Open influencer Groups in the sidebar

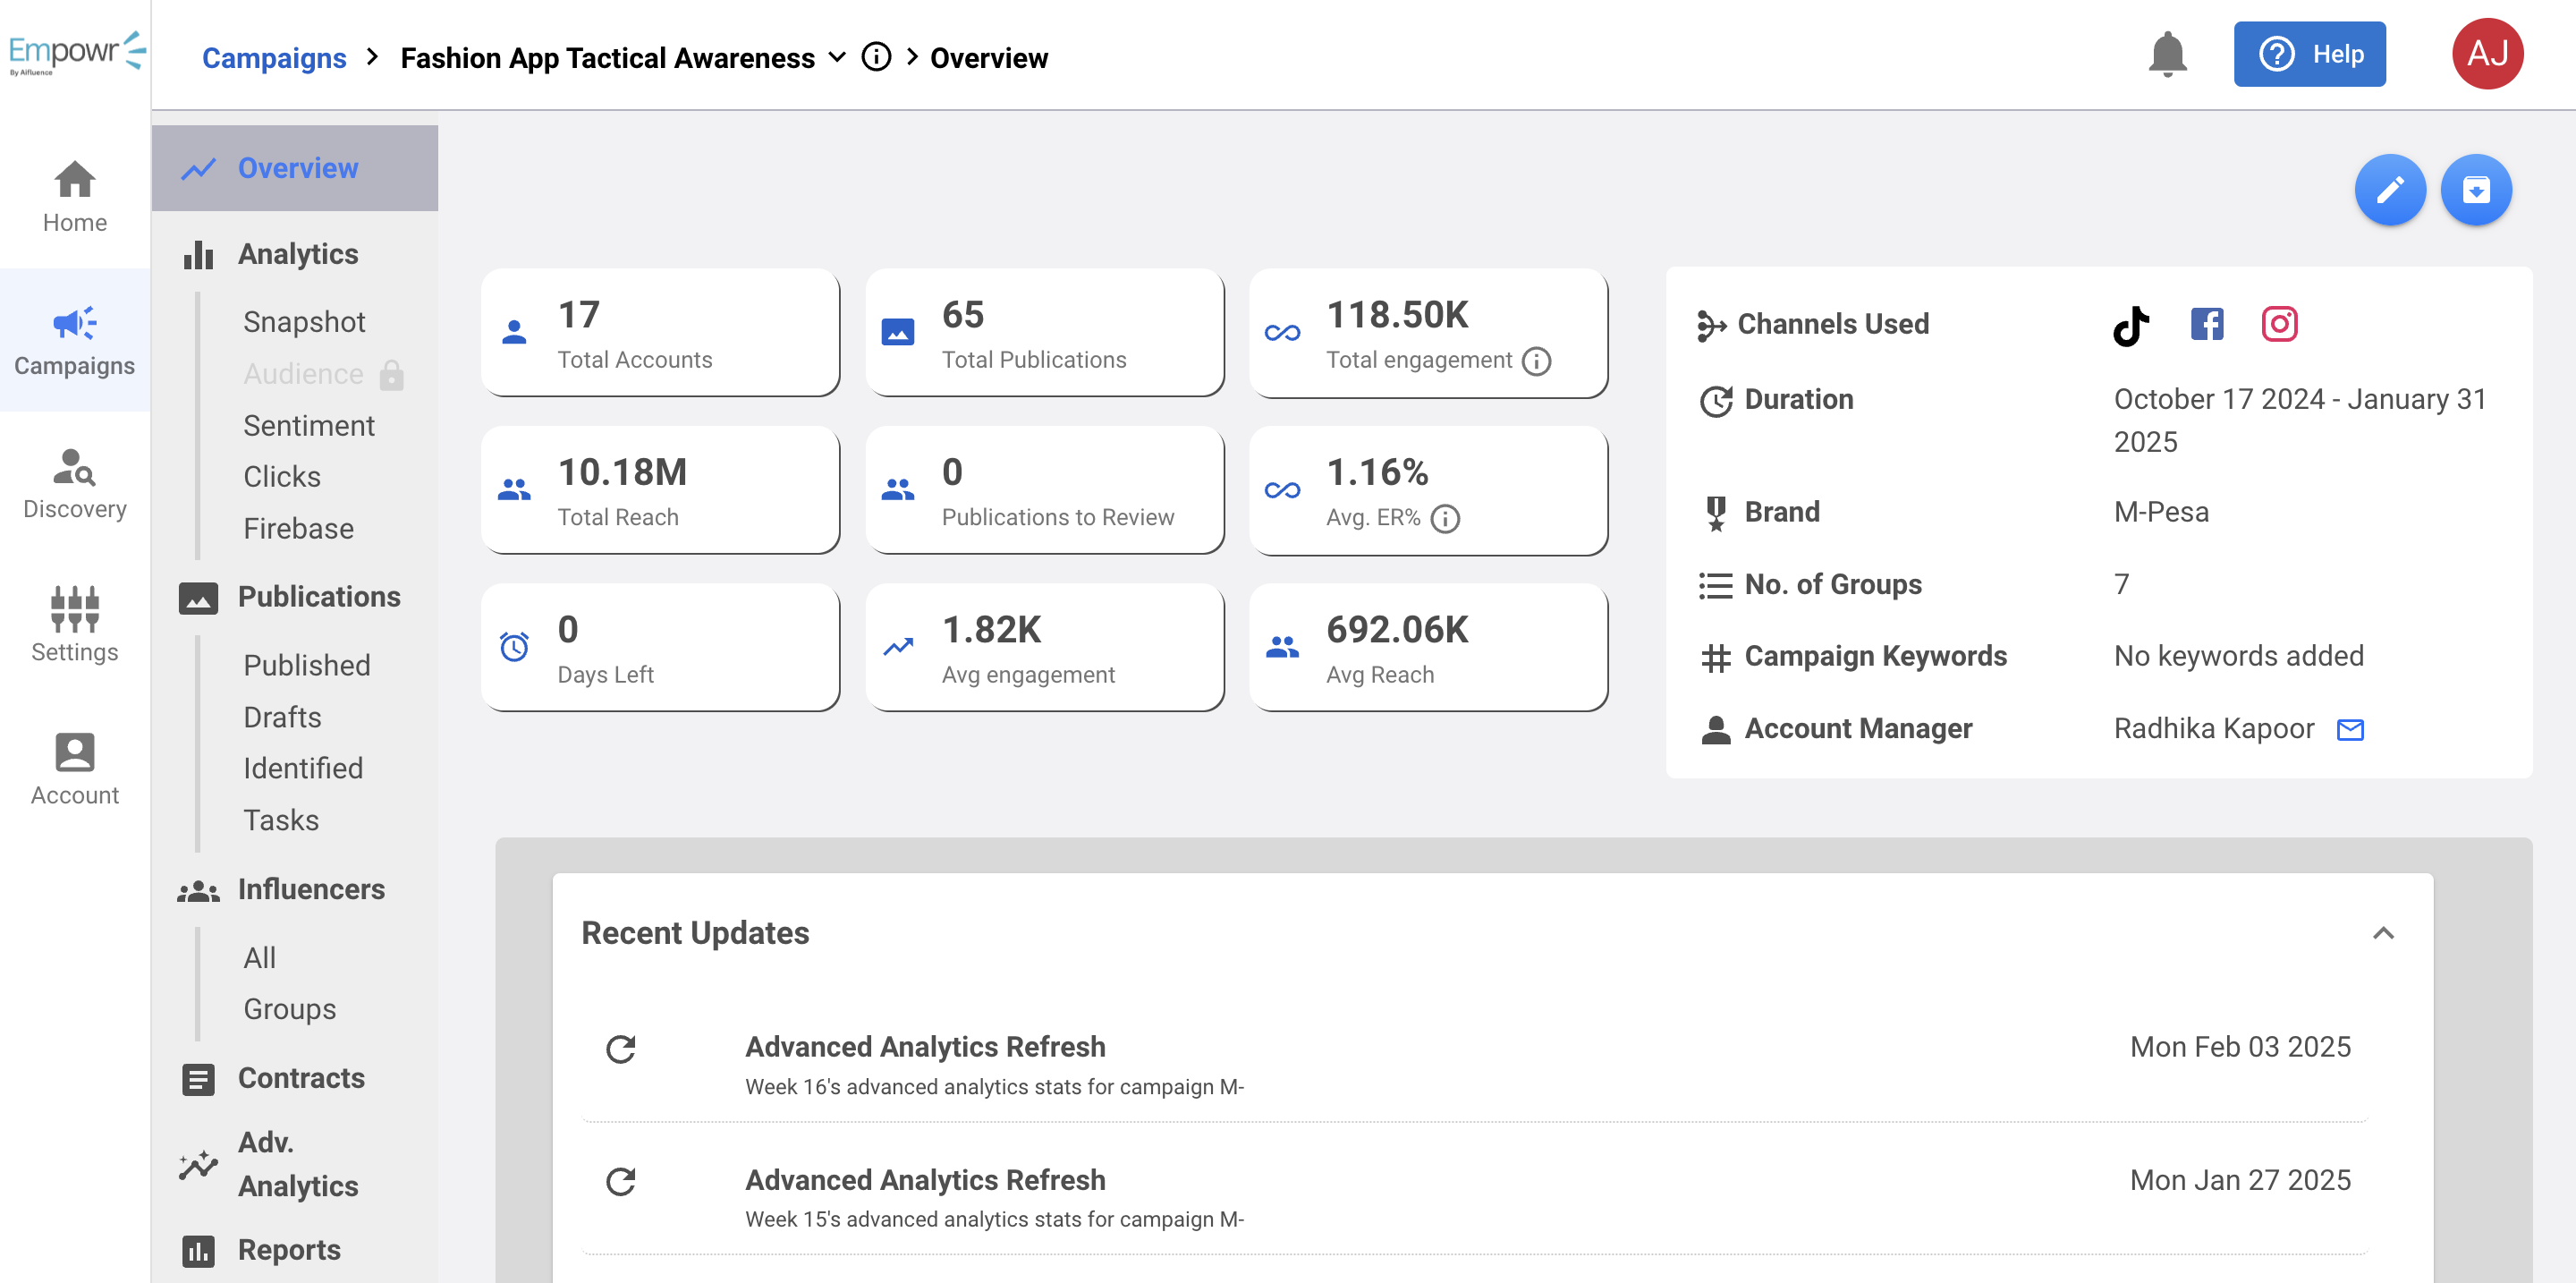[x=289, y=1009]
